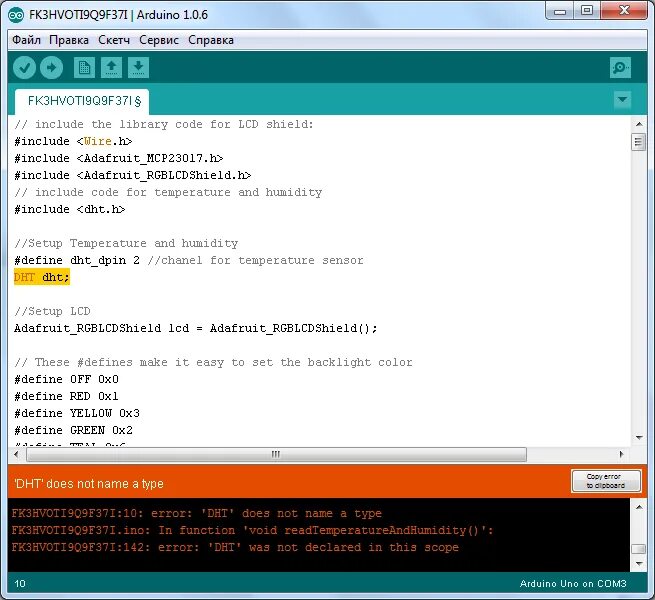Maximize the Arduino window
The width and height of the screenshot is (655, 600).
[x=587, y=11]
